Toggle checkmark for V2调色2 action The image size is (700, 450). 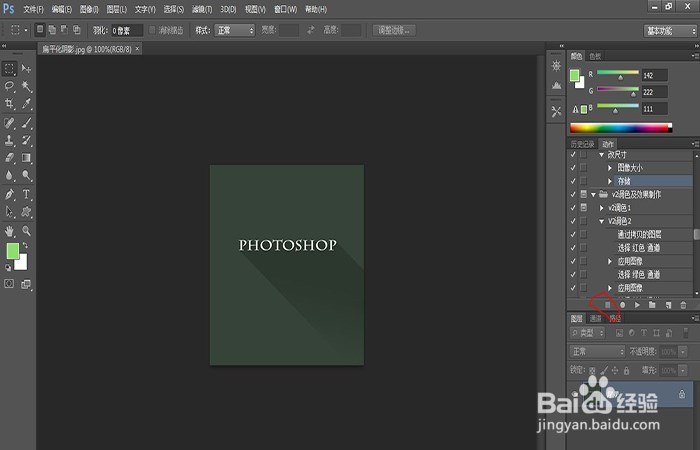point(573,221)
